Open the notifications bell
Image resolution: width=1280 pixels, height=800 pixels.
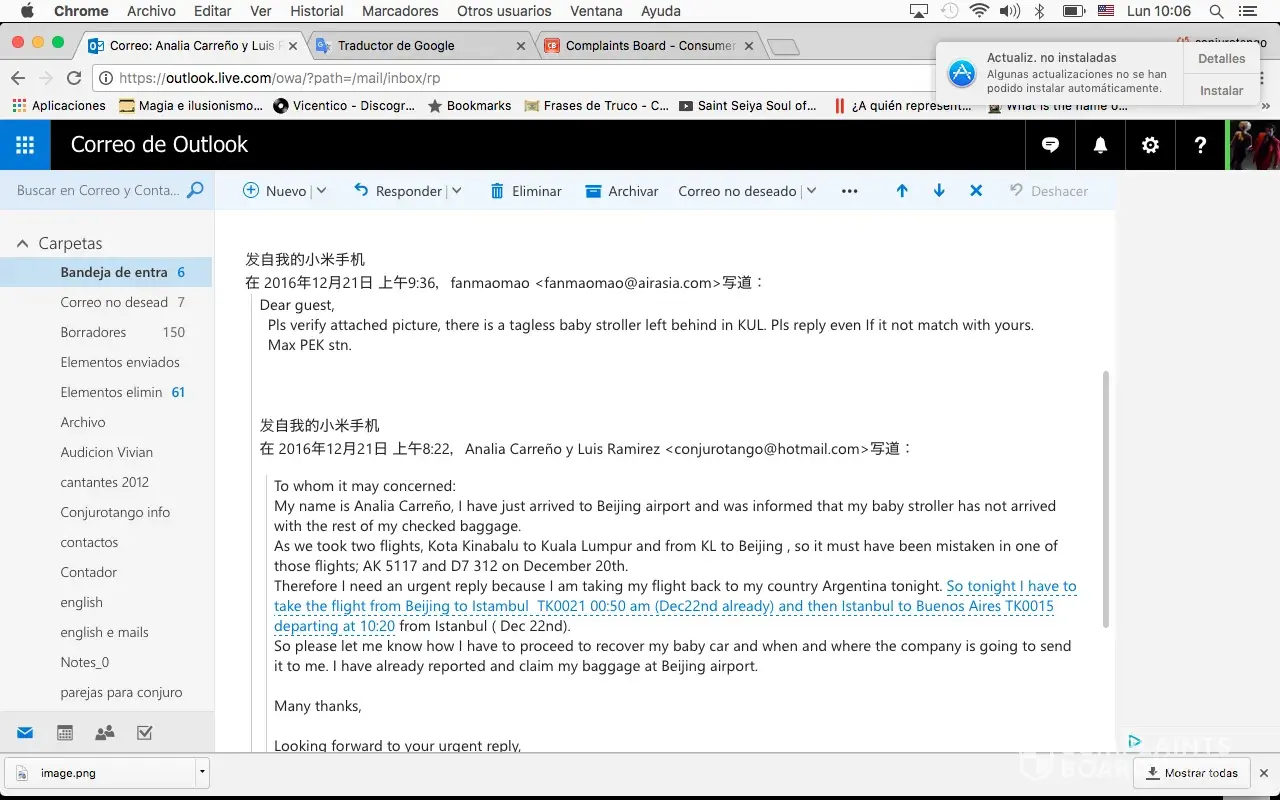pyautogui.click(x=1100, y=145)
